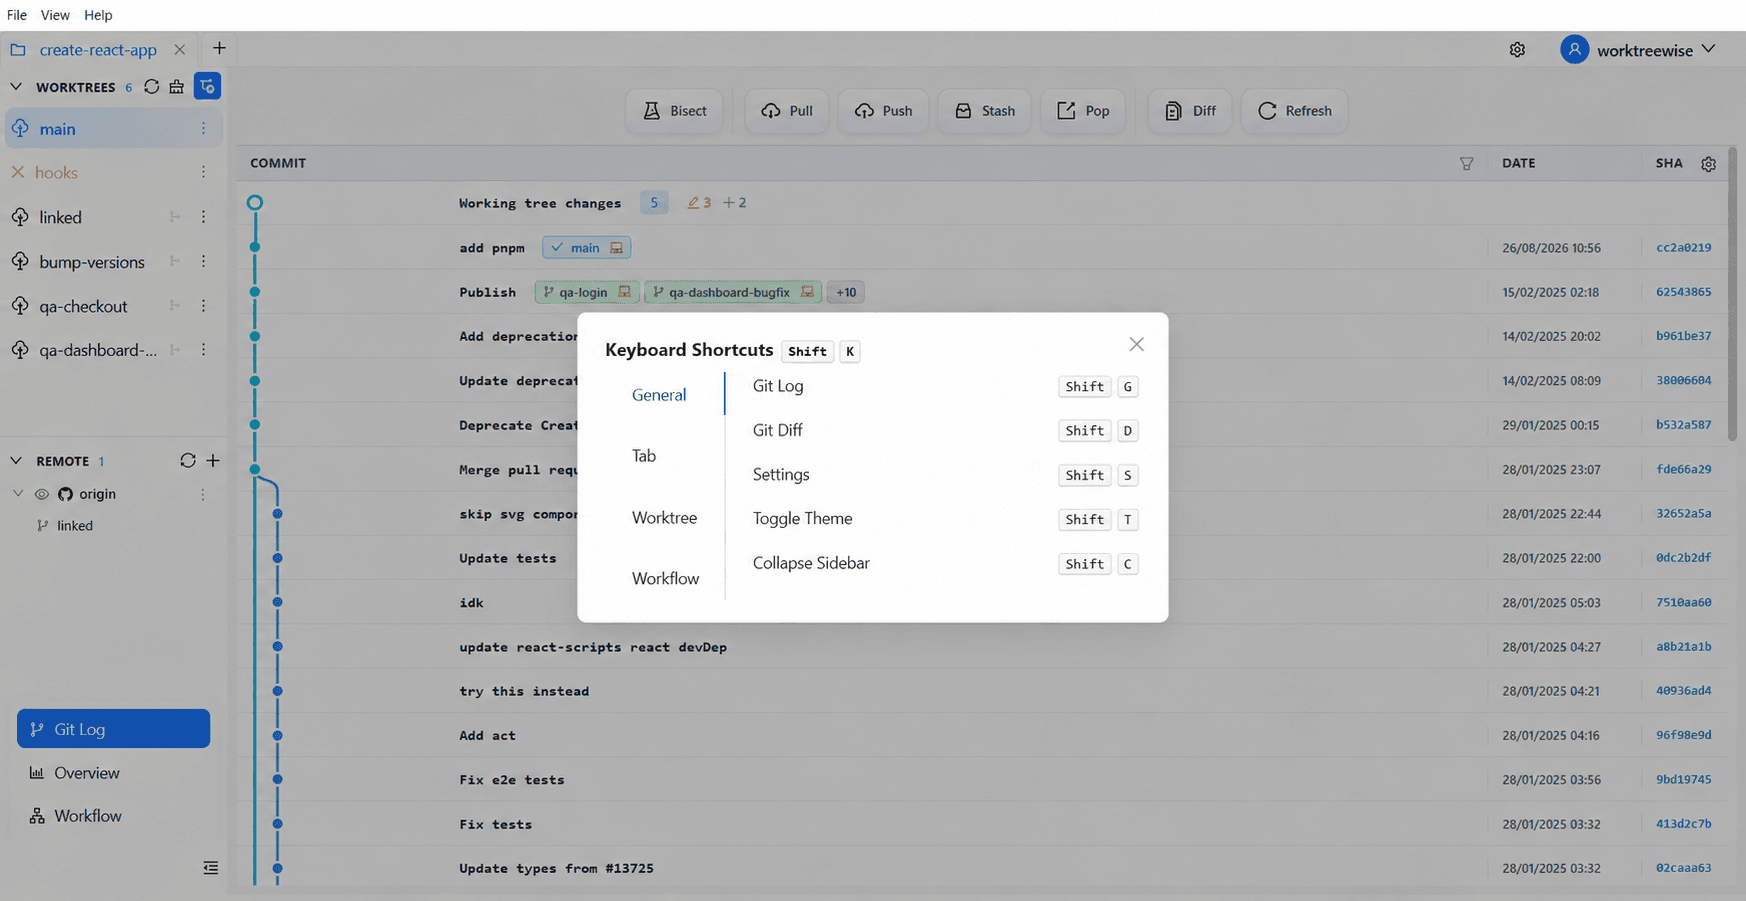Image resolution: width=1746 pixels, height=901 pixels.
Task: Open the more options menu for linked worktree
Action: [x=203, y=217]
